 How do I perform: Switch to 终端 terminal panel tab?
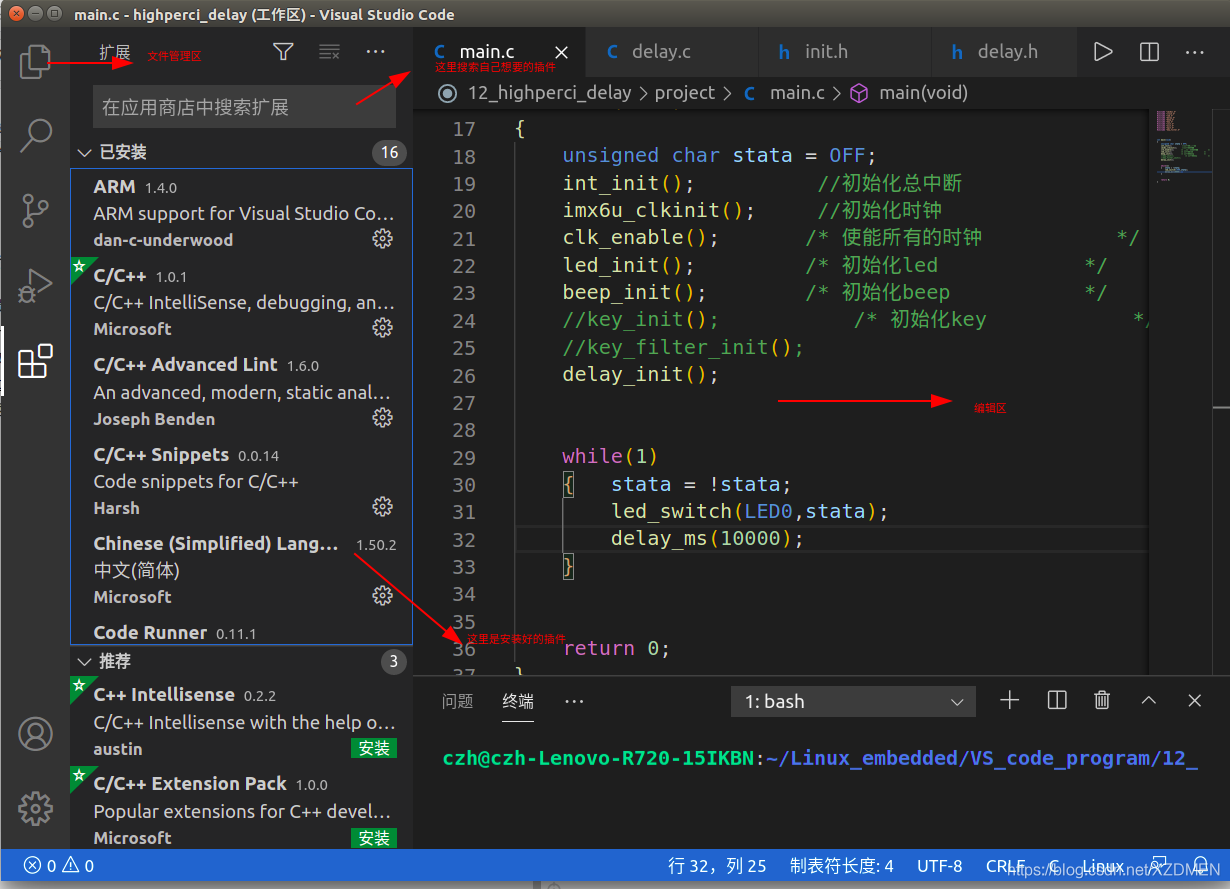point(518,702)
